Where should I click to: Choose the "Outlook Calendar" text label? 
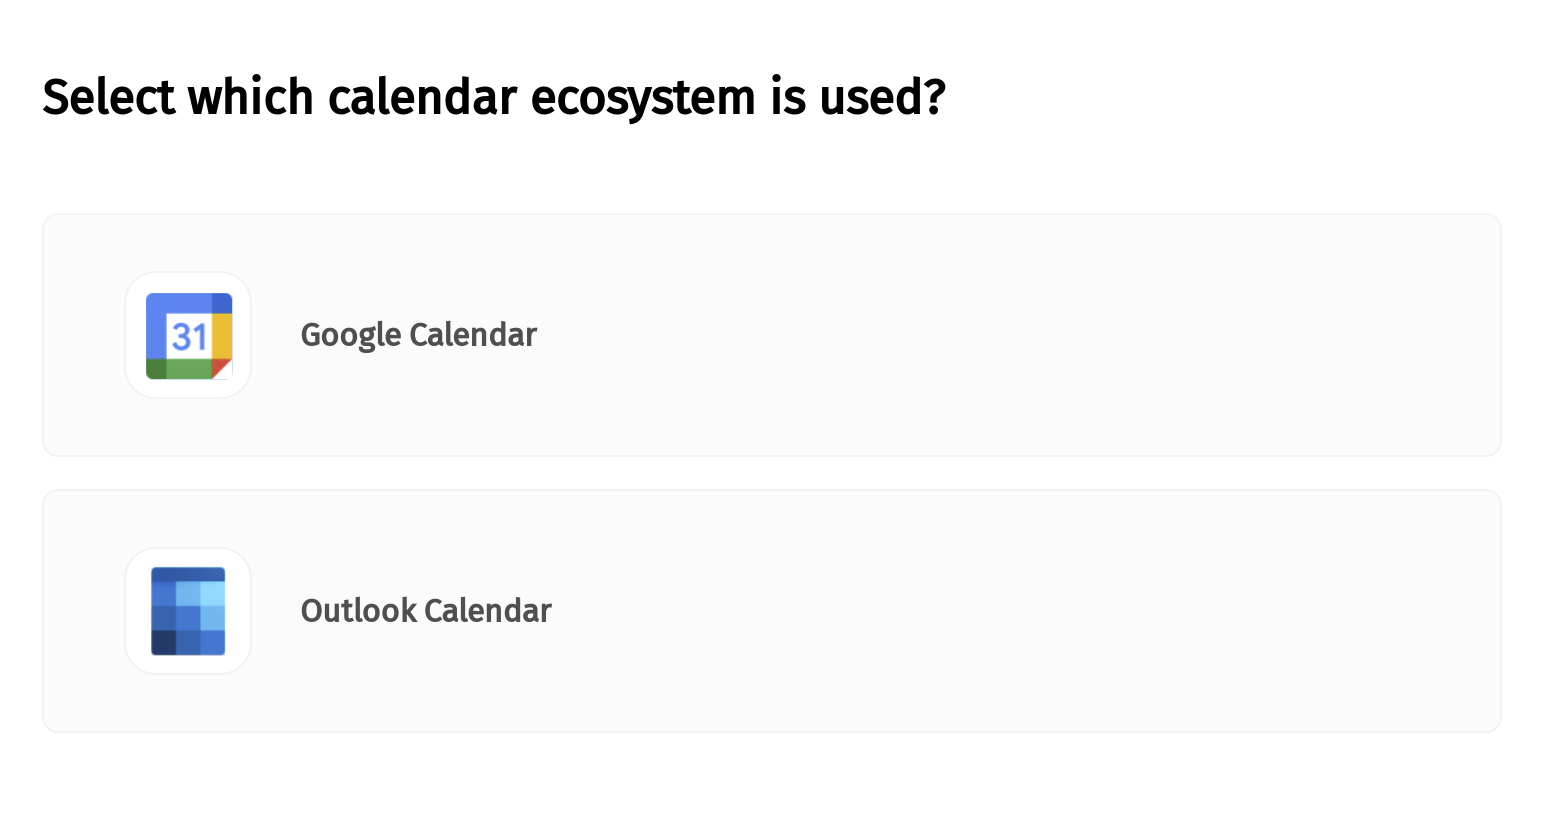coord(426,611)
